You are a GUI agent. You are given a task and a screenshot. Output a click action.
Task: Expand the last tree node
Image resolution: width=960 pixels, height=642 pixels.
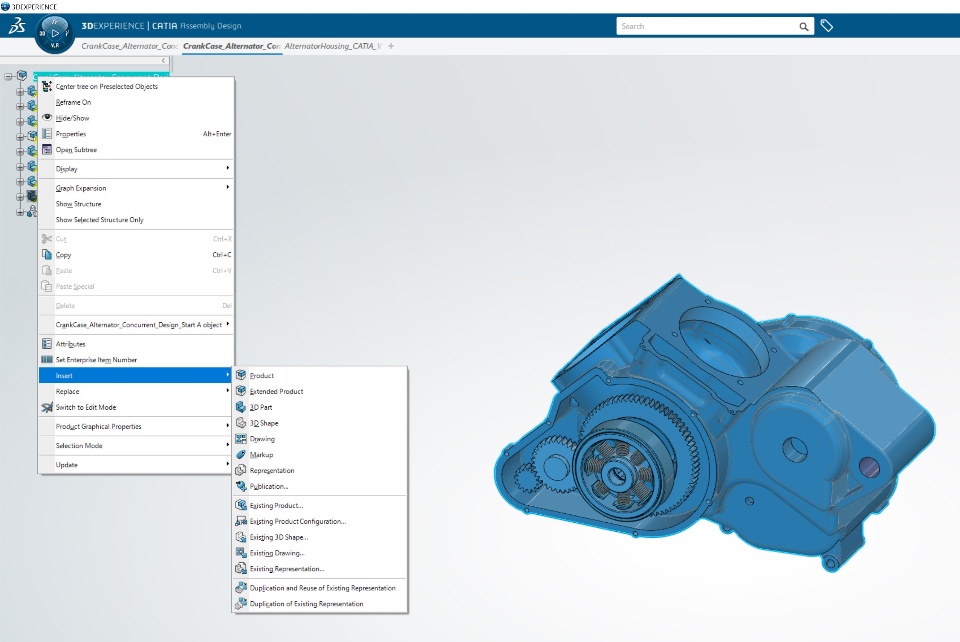[x=20, y=212]
